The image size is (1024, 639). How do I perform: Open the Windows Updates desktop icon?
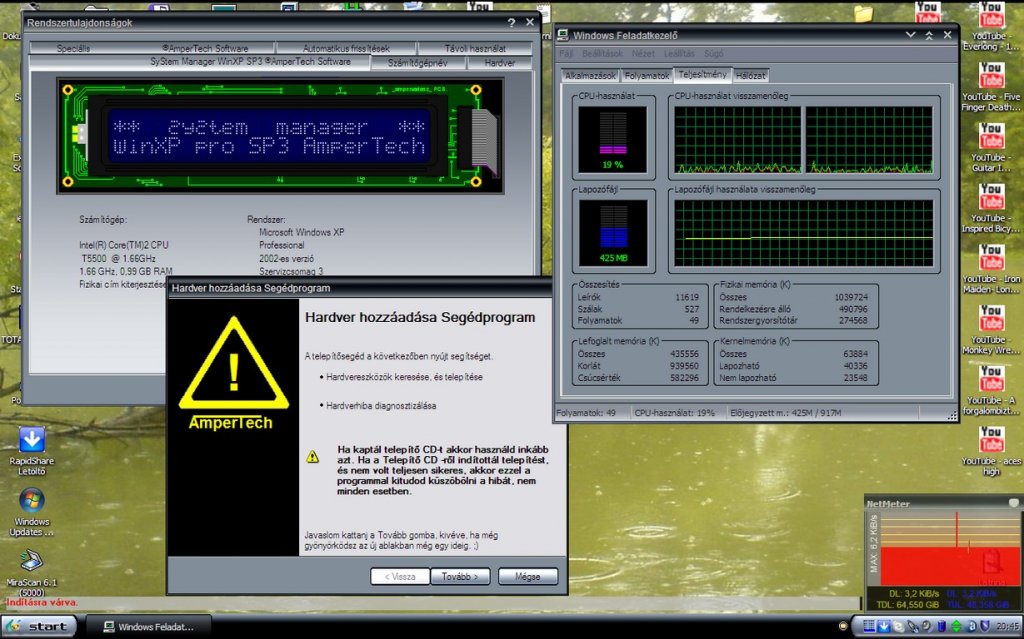[31, 513]
